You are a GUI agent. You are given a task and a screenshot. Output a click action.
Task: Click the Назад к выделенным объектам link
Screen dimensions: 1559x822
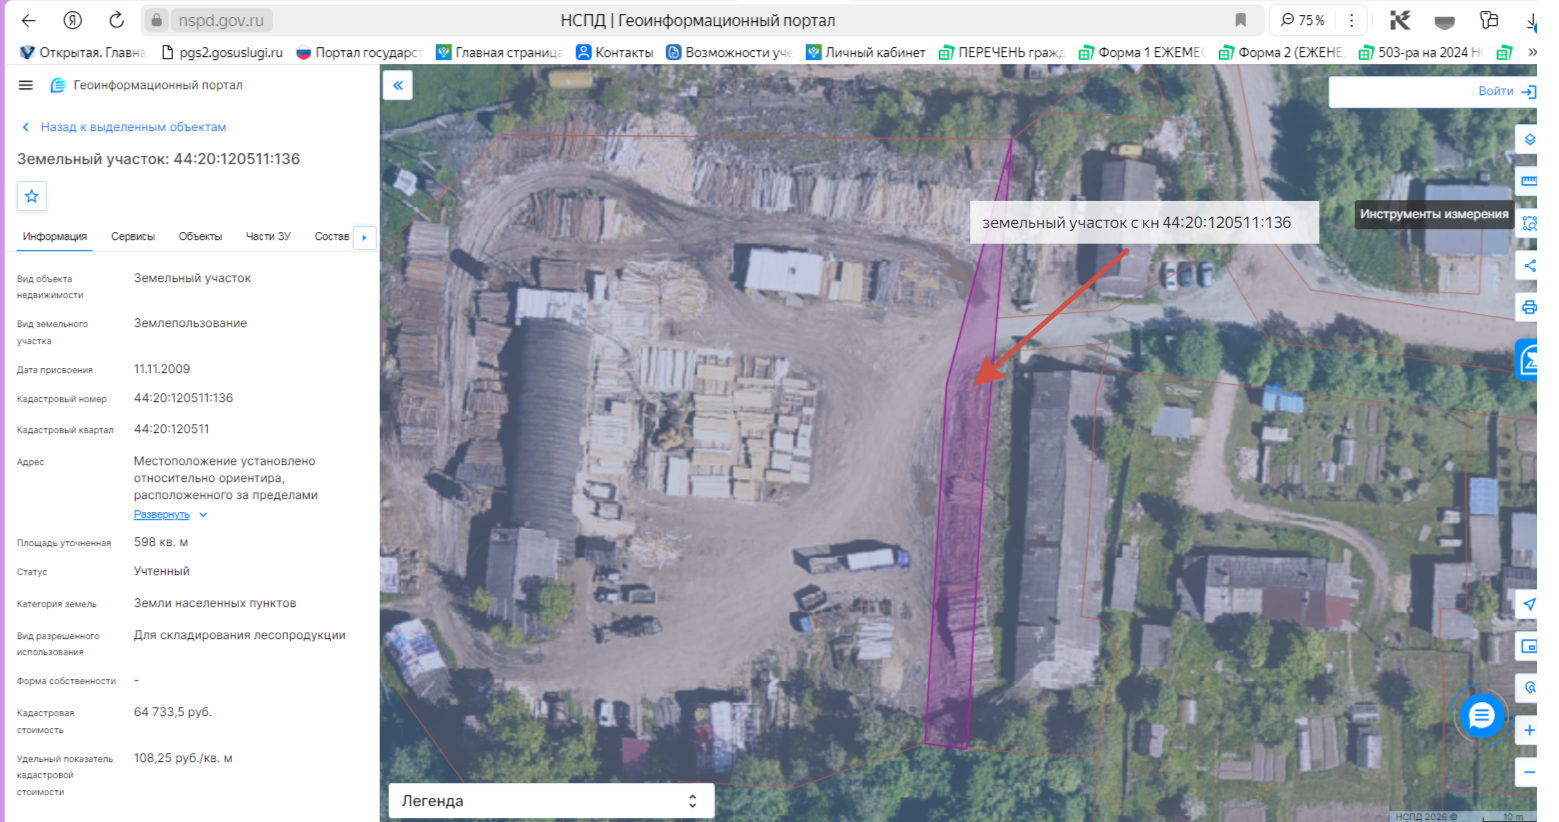pos(124,127)
